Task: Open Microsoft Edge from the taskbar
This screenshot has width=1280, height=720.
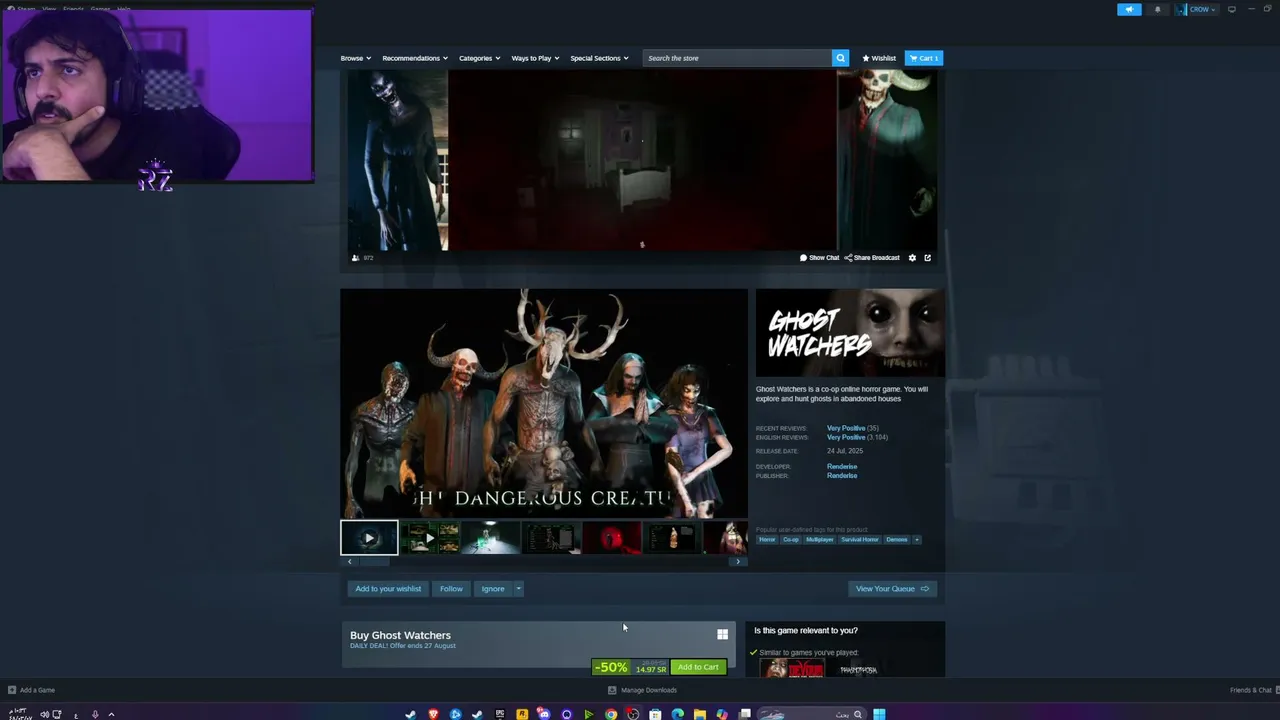Action: 677,714
